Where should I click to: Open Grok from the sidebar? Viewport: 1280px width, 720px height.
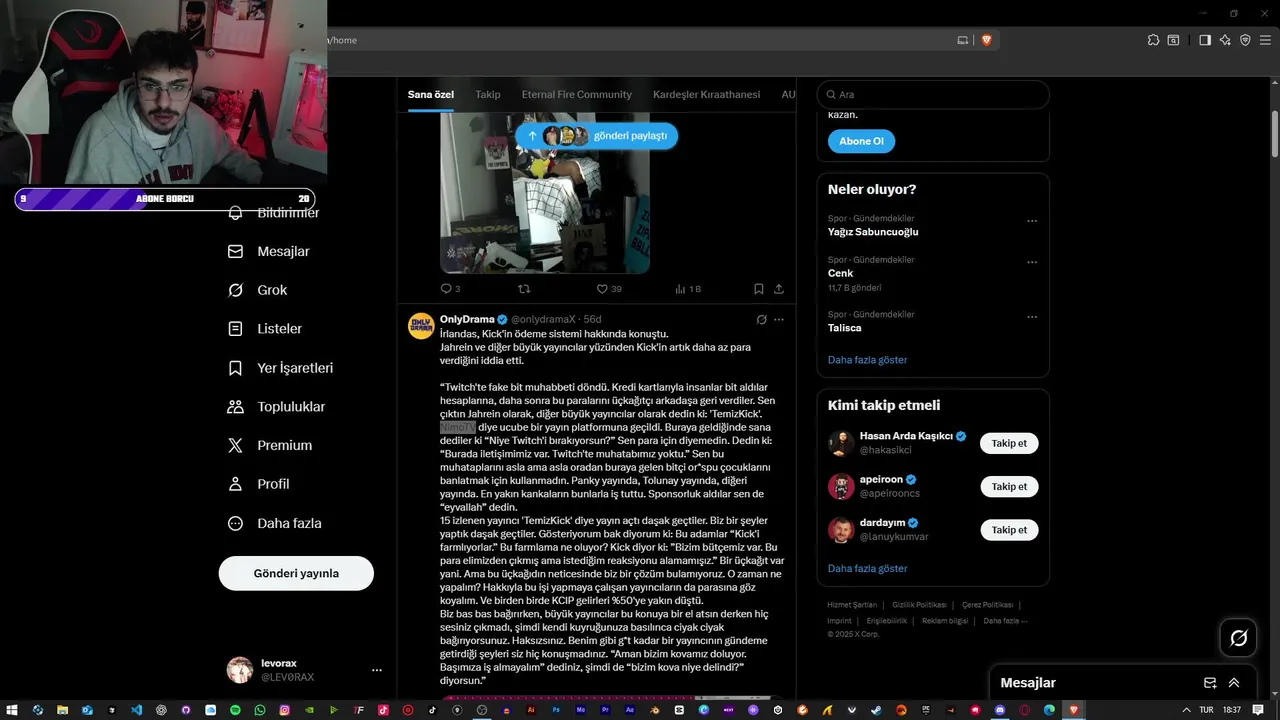point(258,290)
